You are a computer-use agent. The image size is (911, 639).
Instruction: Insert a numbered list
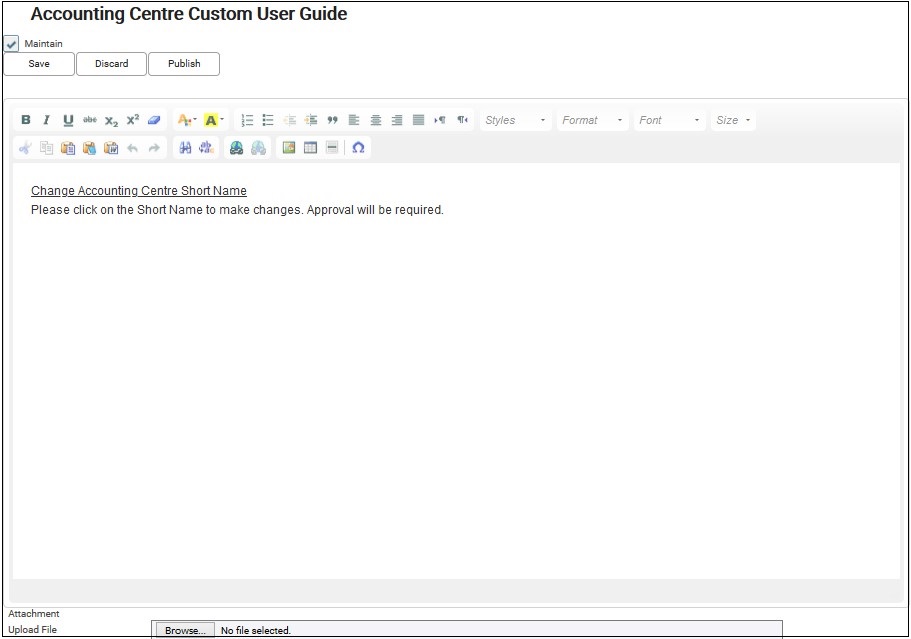[x=247, y=120]
